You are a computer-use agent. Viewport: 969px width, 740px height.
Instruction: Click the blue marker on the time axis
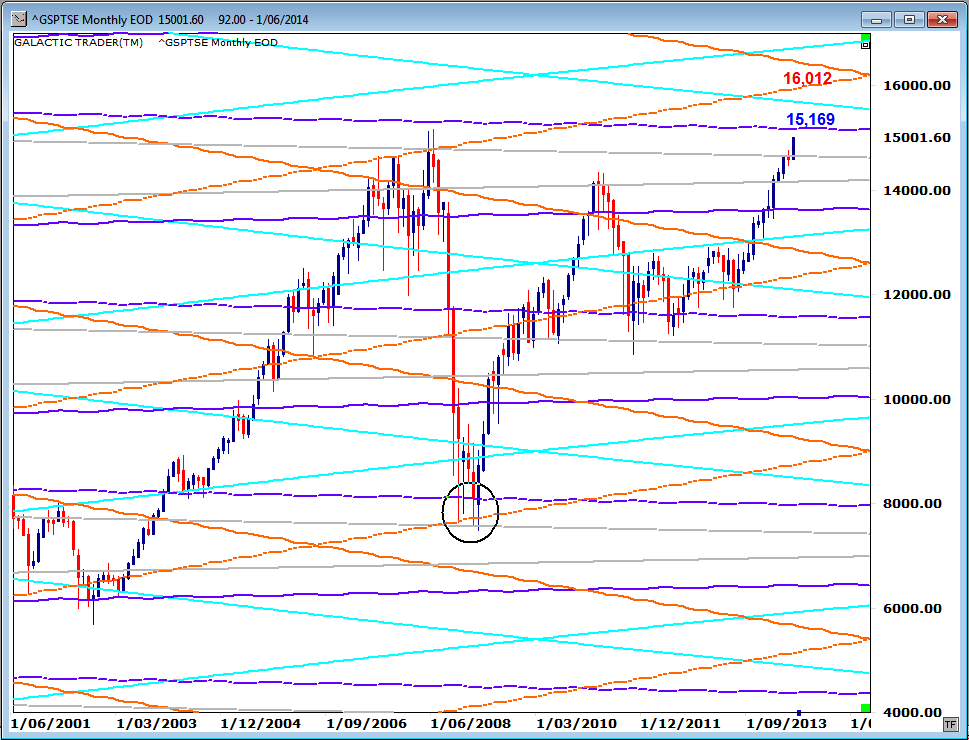click(x=798, y=713)
